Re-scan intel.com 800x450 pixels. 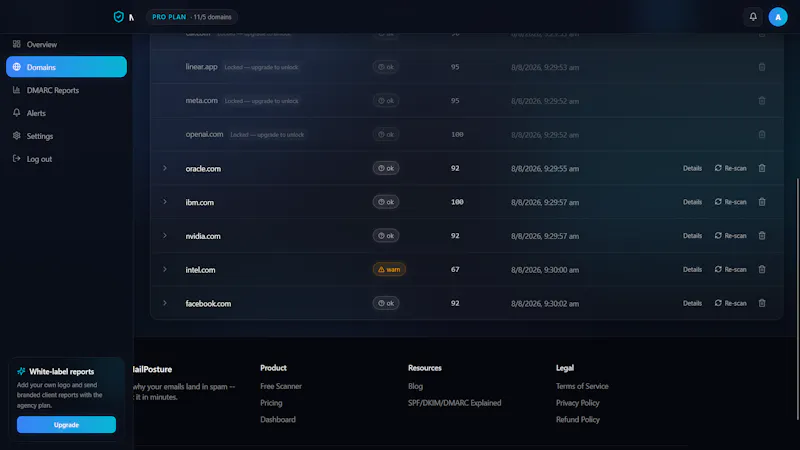[731, 269]
